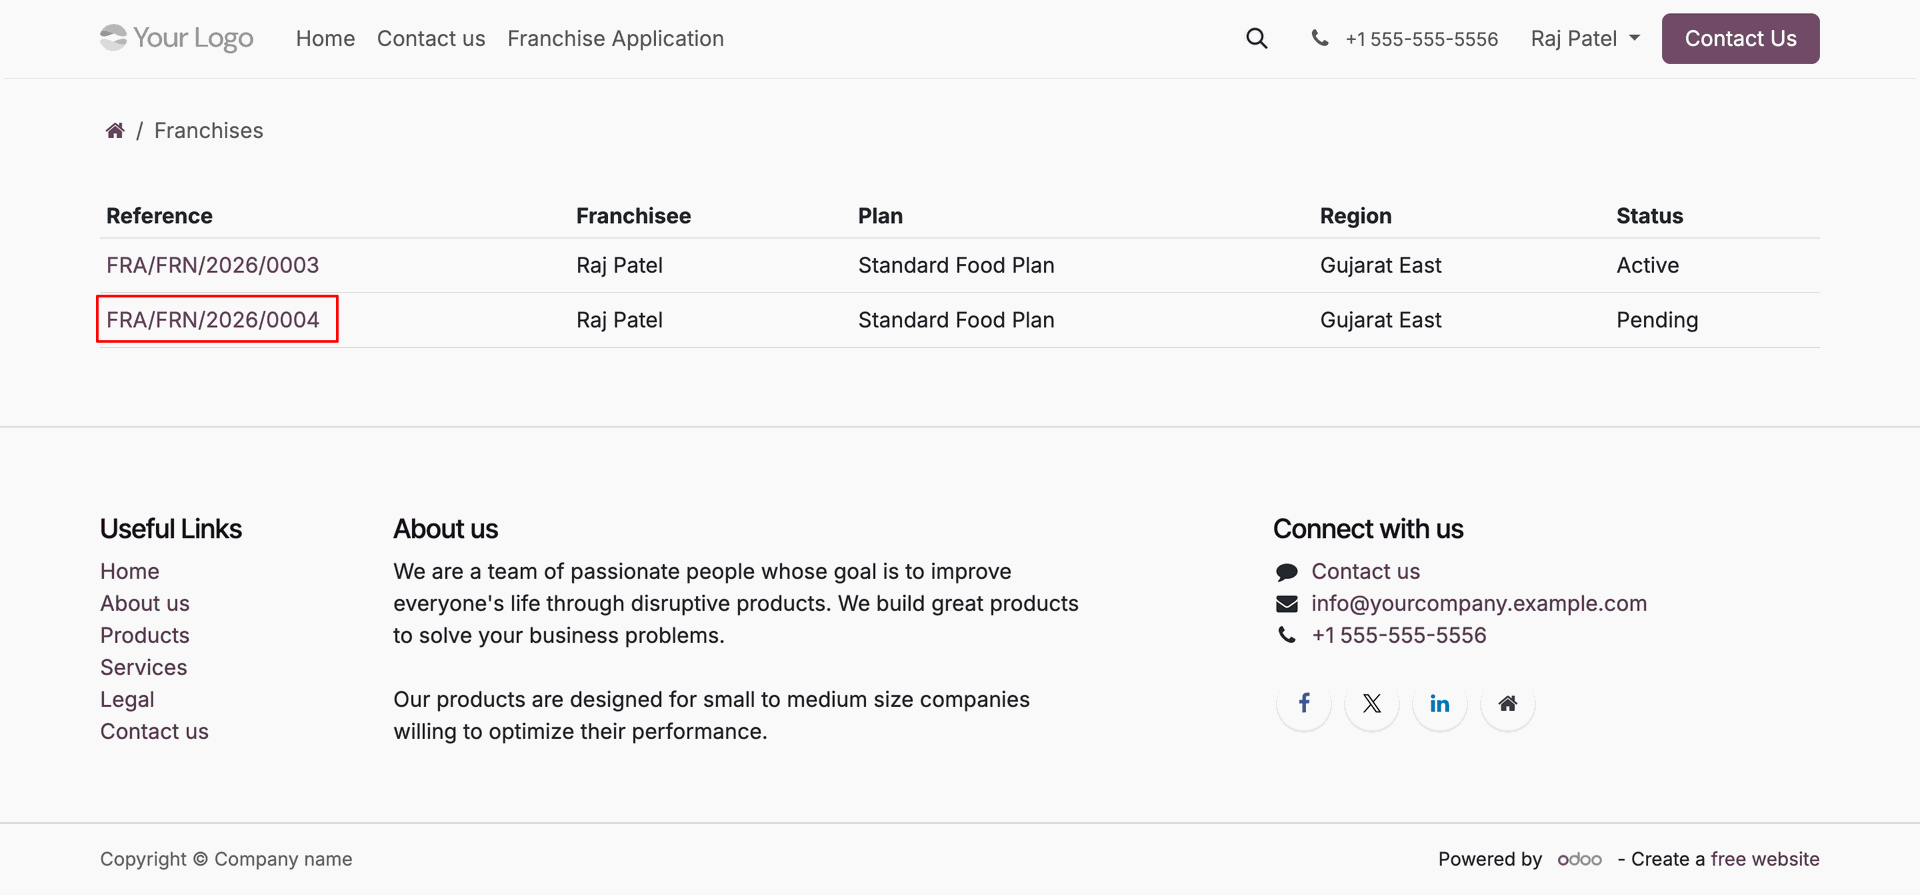Image resolution: width=1920 pixels, height=895 pixels.
Task: Open the Facebook social icon
Action: (x=1304, y=703)
